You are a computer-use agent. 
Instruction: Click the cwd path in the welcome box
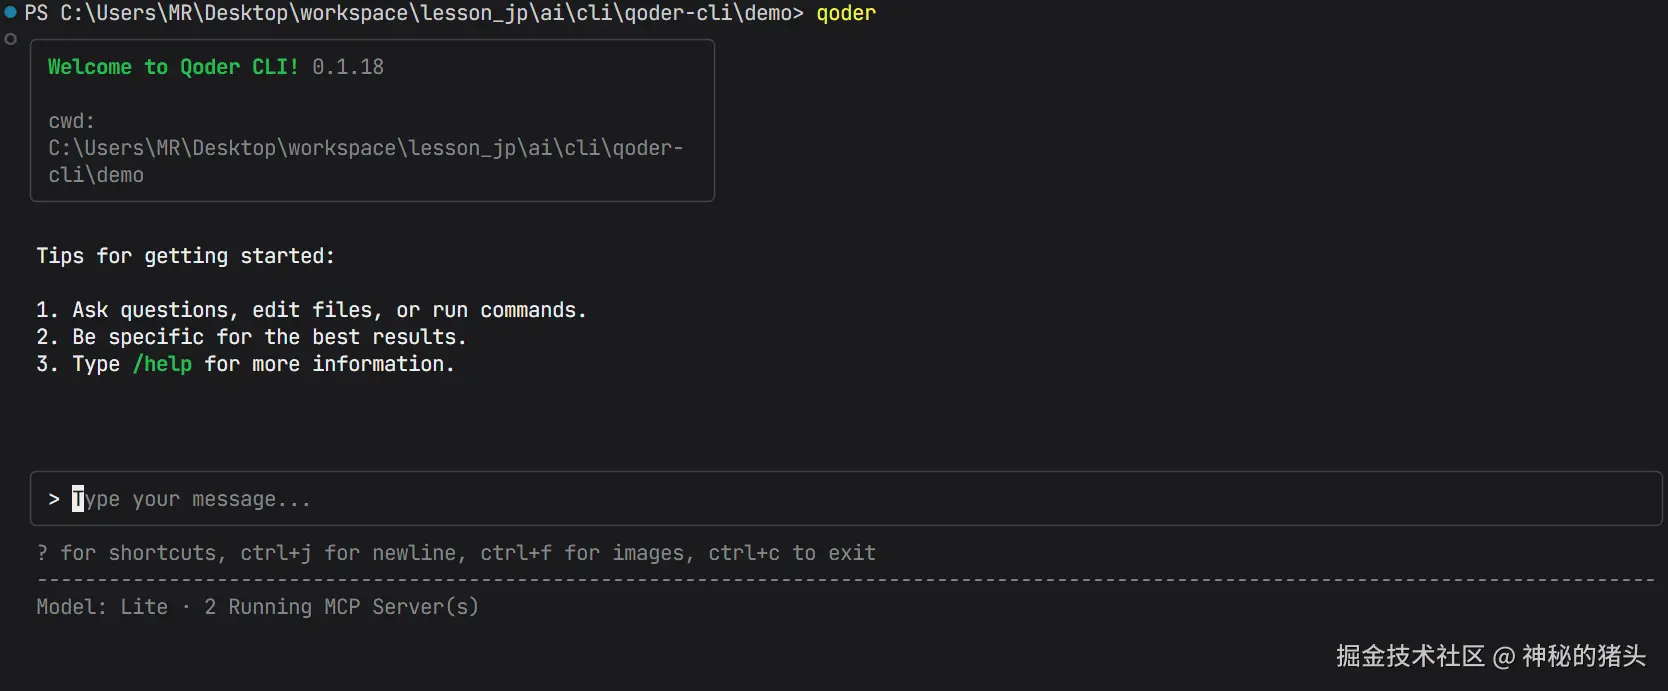(366, 161)
